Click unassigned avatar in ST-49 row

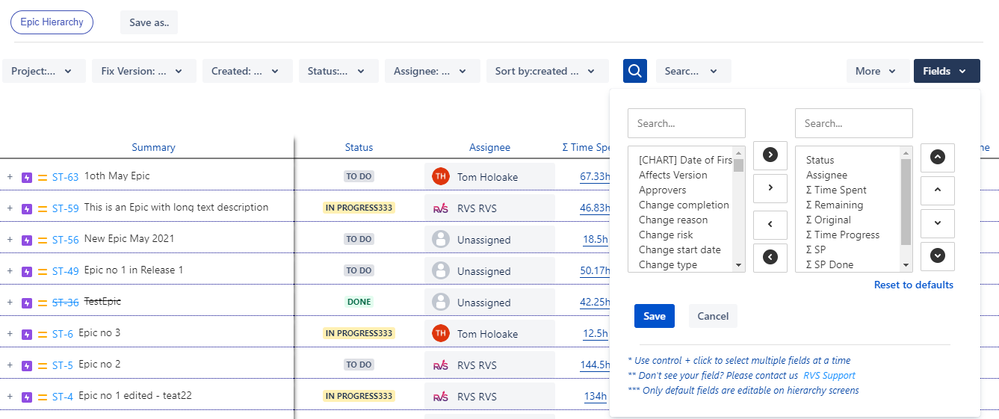point(440,271)
